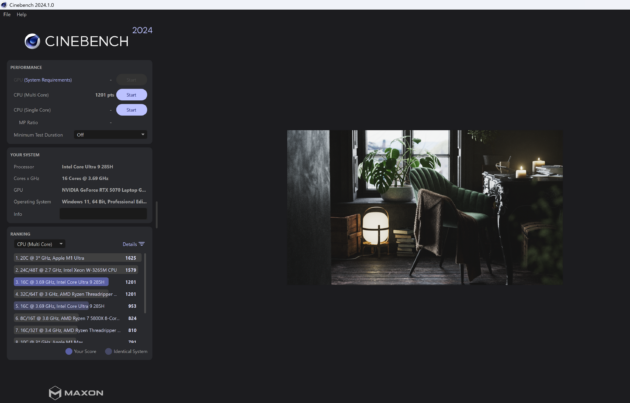Click the Your Score legend dot
Screen dimensions: 630x403
click(69, 351)
